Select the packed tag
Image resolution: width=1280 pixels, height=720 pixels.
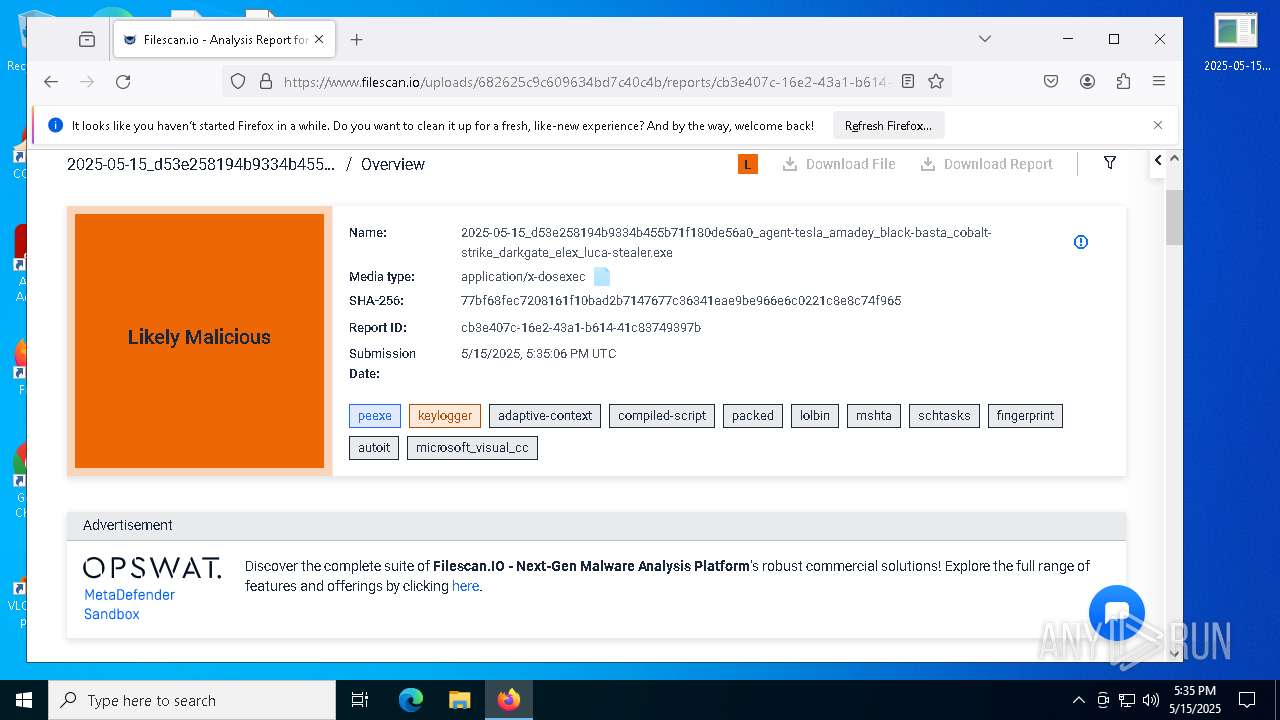pos(753,416)
